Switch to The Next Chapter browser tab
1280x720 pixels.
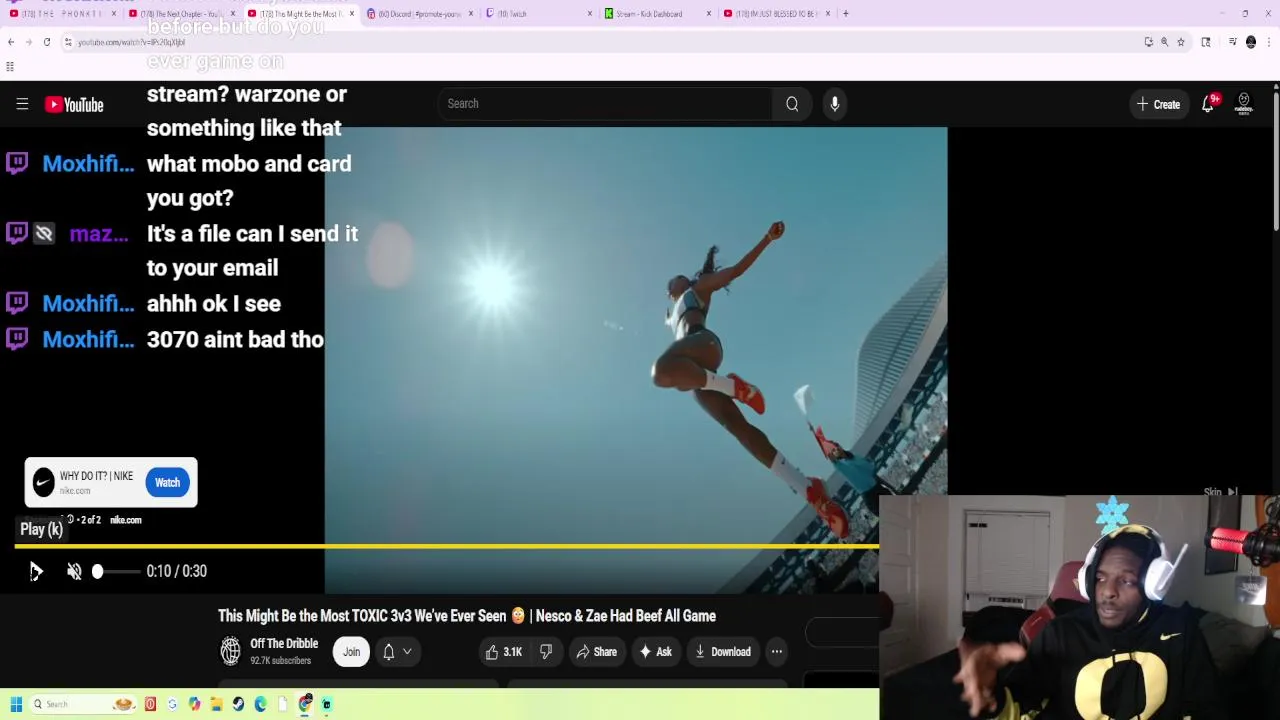(x=180, y=14)
